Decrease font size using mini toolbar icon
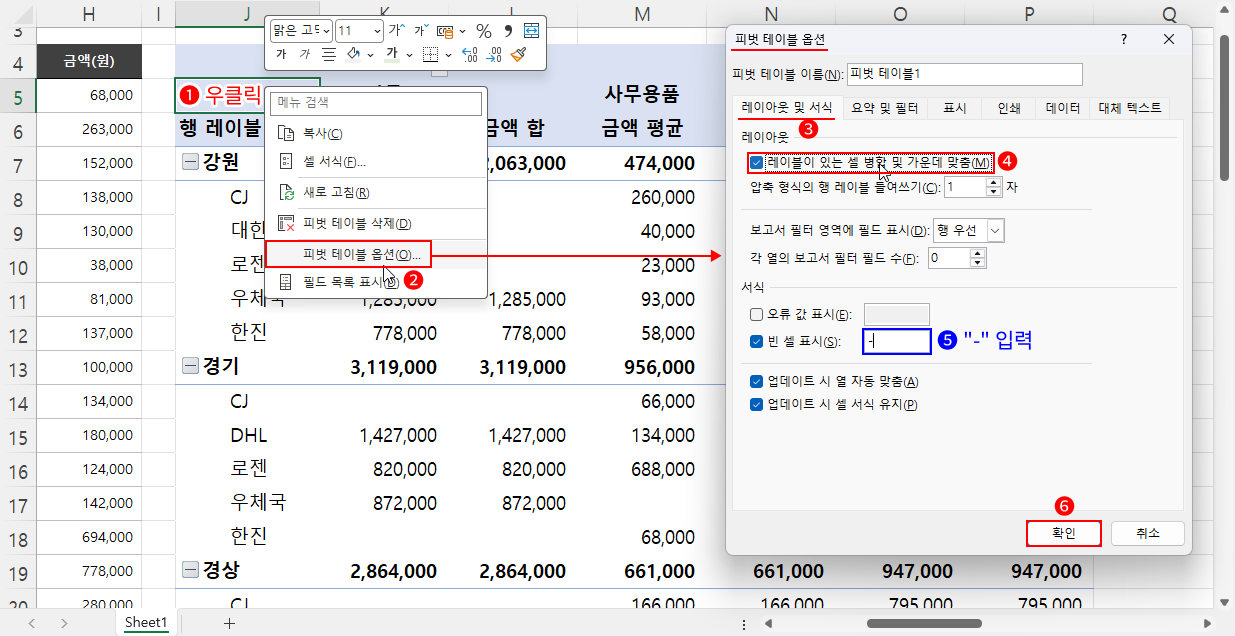 click(x=420, y=29)
